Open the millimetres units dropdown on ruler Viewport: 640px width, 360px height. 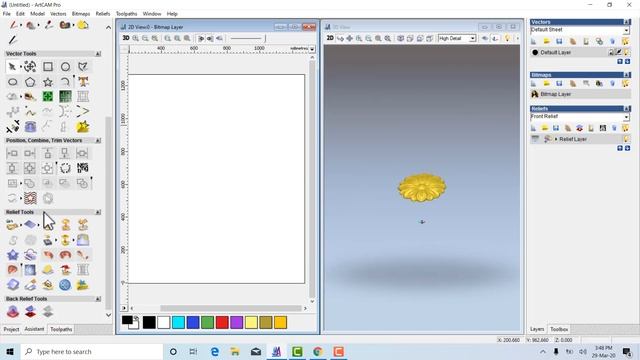point(312,49)
